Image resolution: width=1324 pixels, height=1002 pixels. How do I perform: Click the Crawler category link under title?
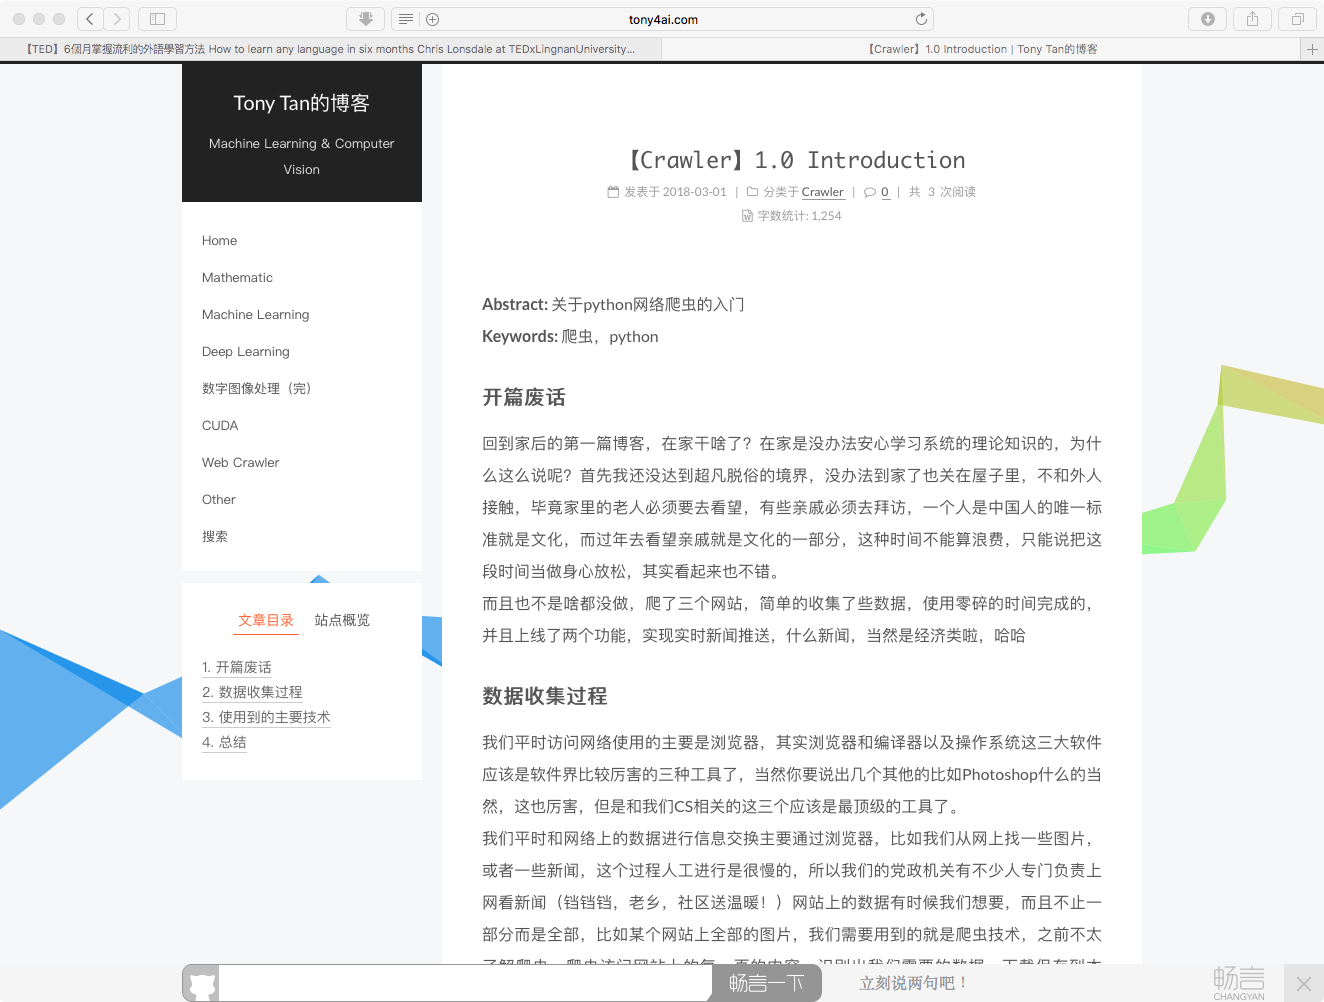coord(822,192)
